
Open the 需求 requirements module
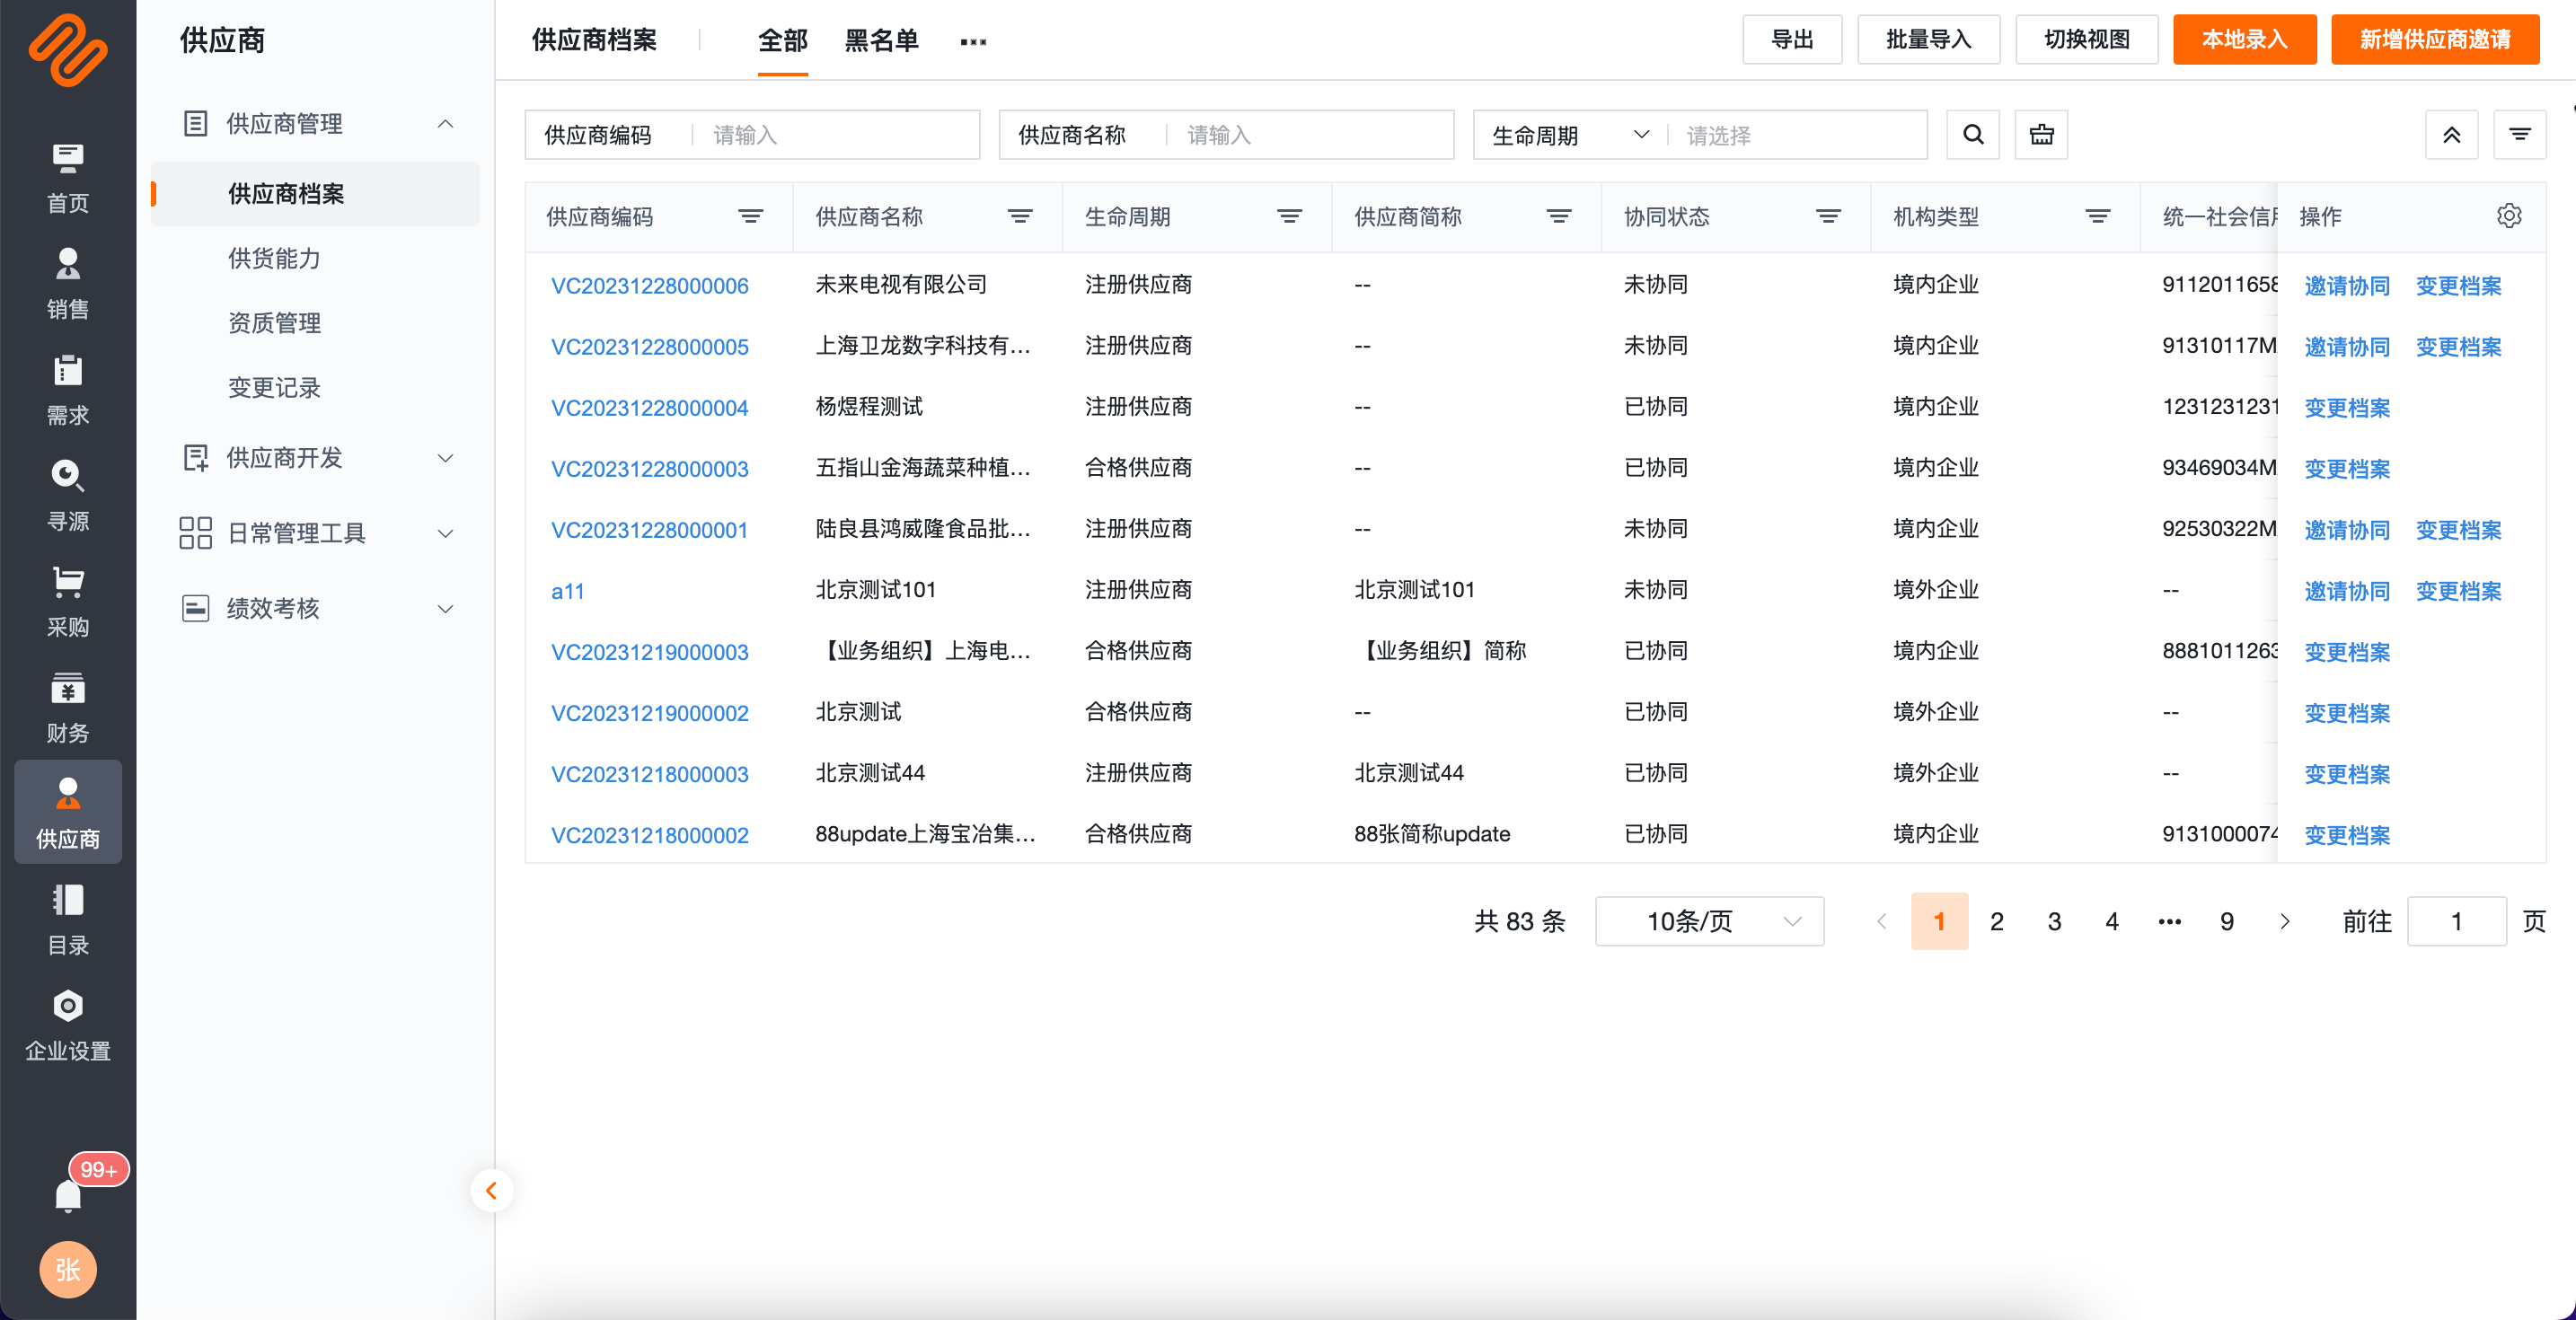point(67,391)
